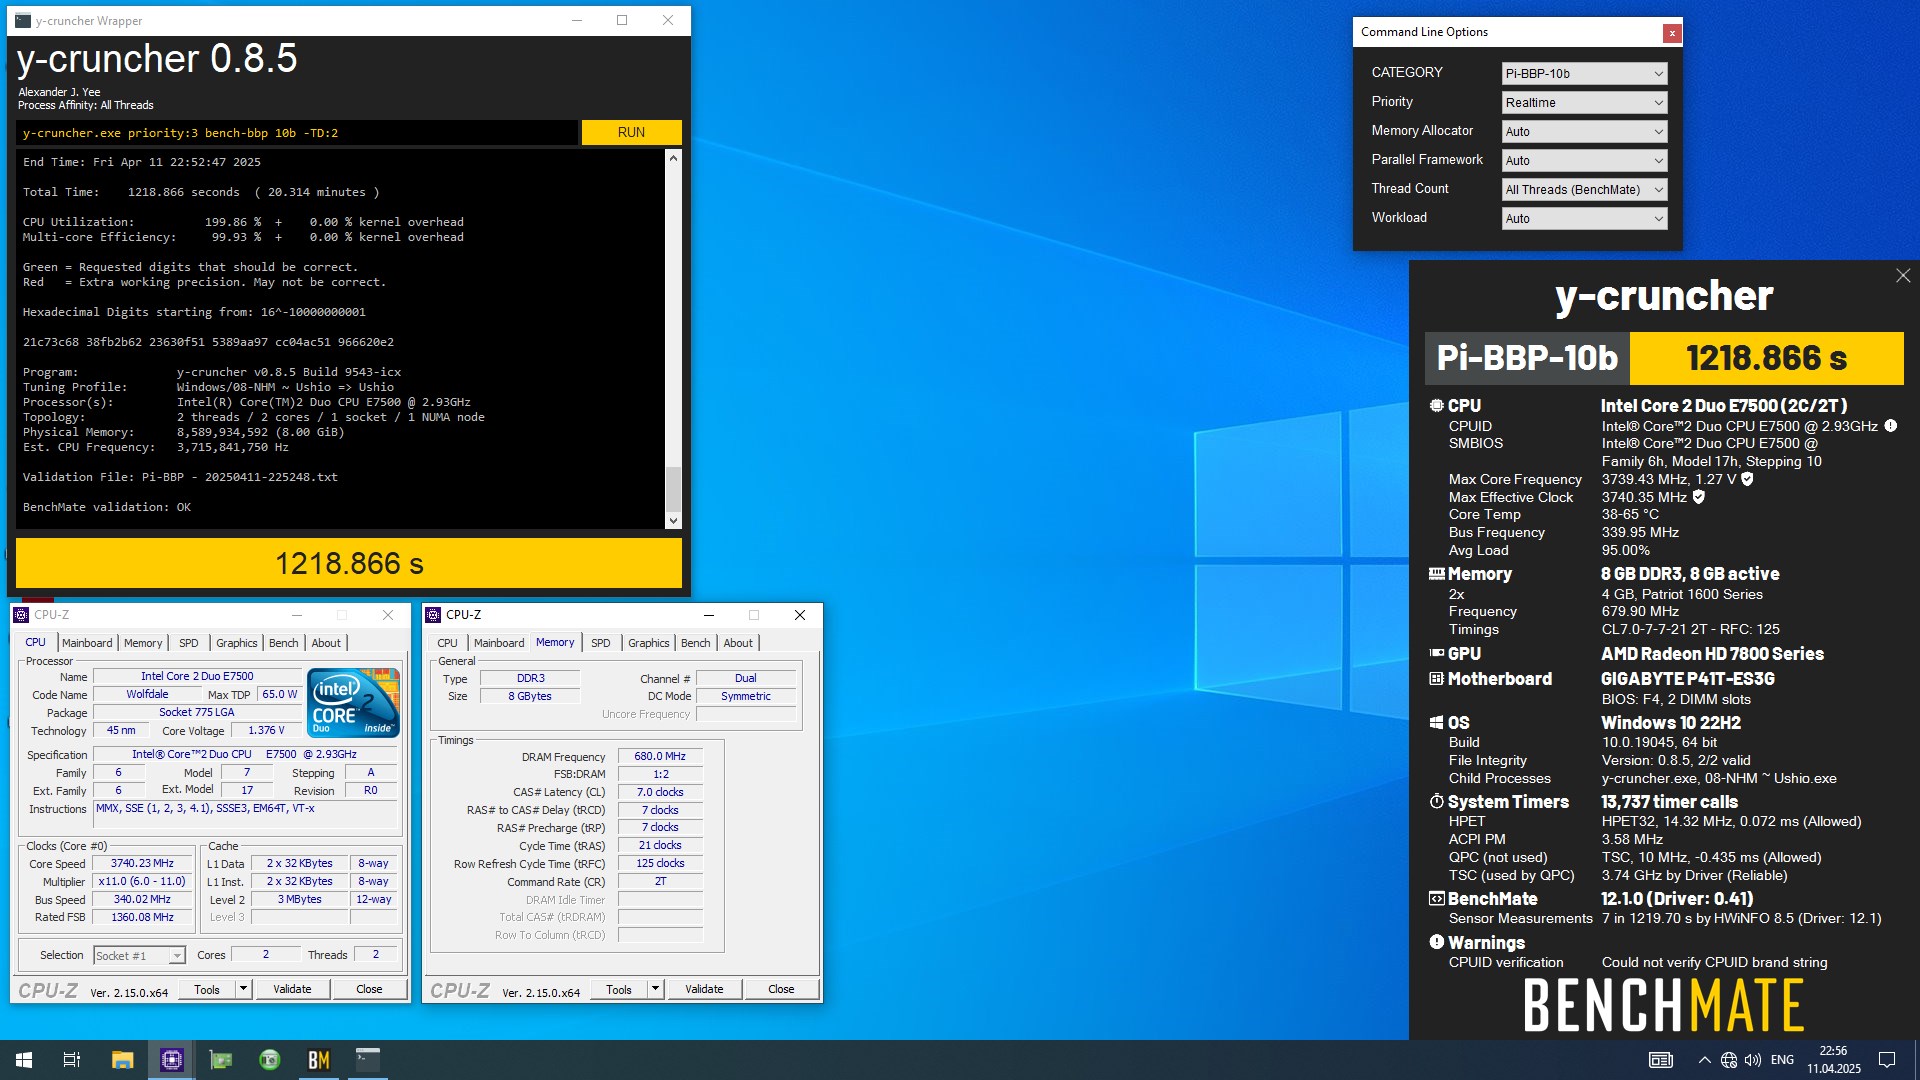Switch to Mainboard tab in left CPU-Z window
This screenshot has height=1080, width=1920.
tap(87, 643)
